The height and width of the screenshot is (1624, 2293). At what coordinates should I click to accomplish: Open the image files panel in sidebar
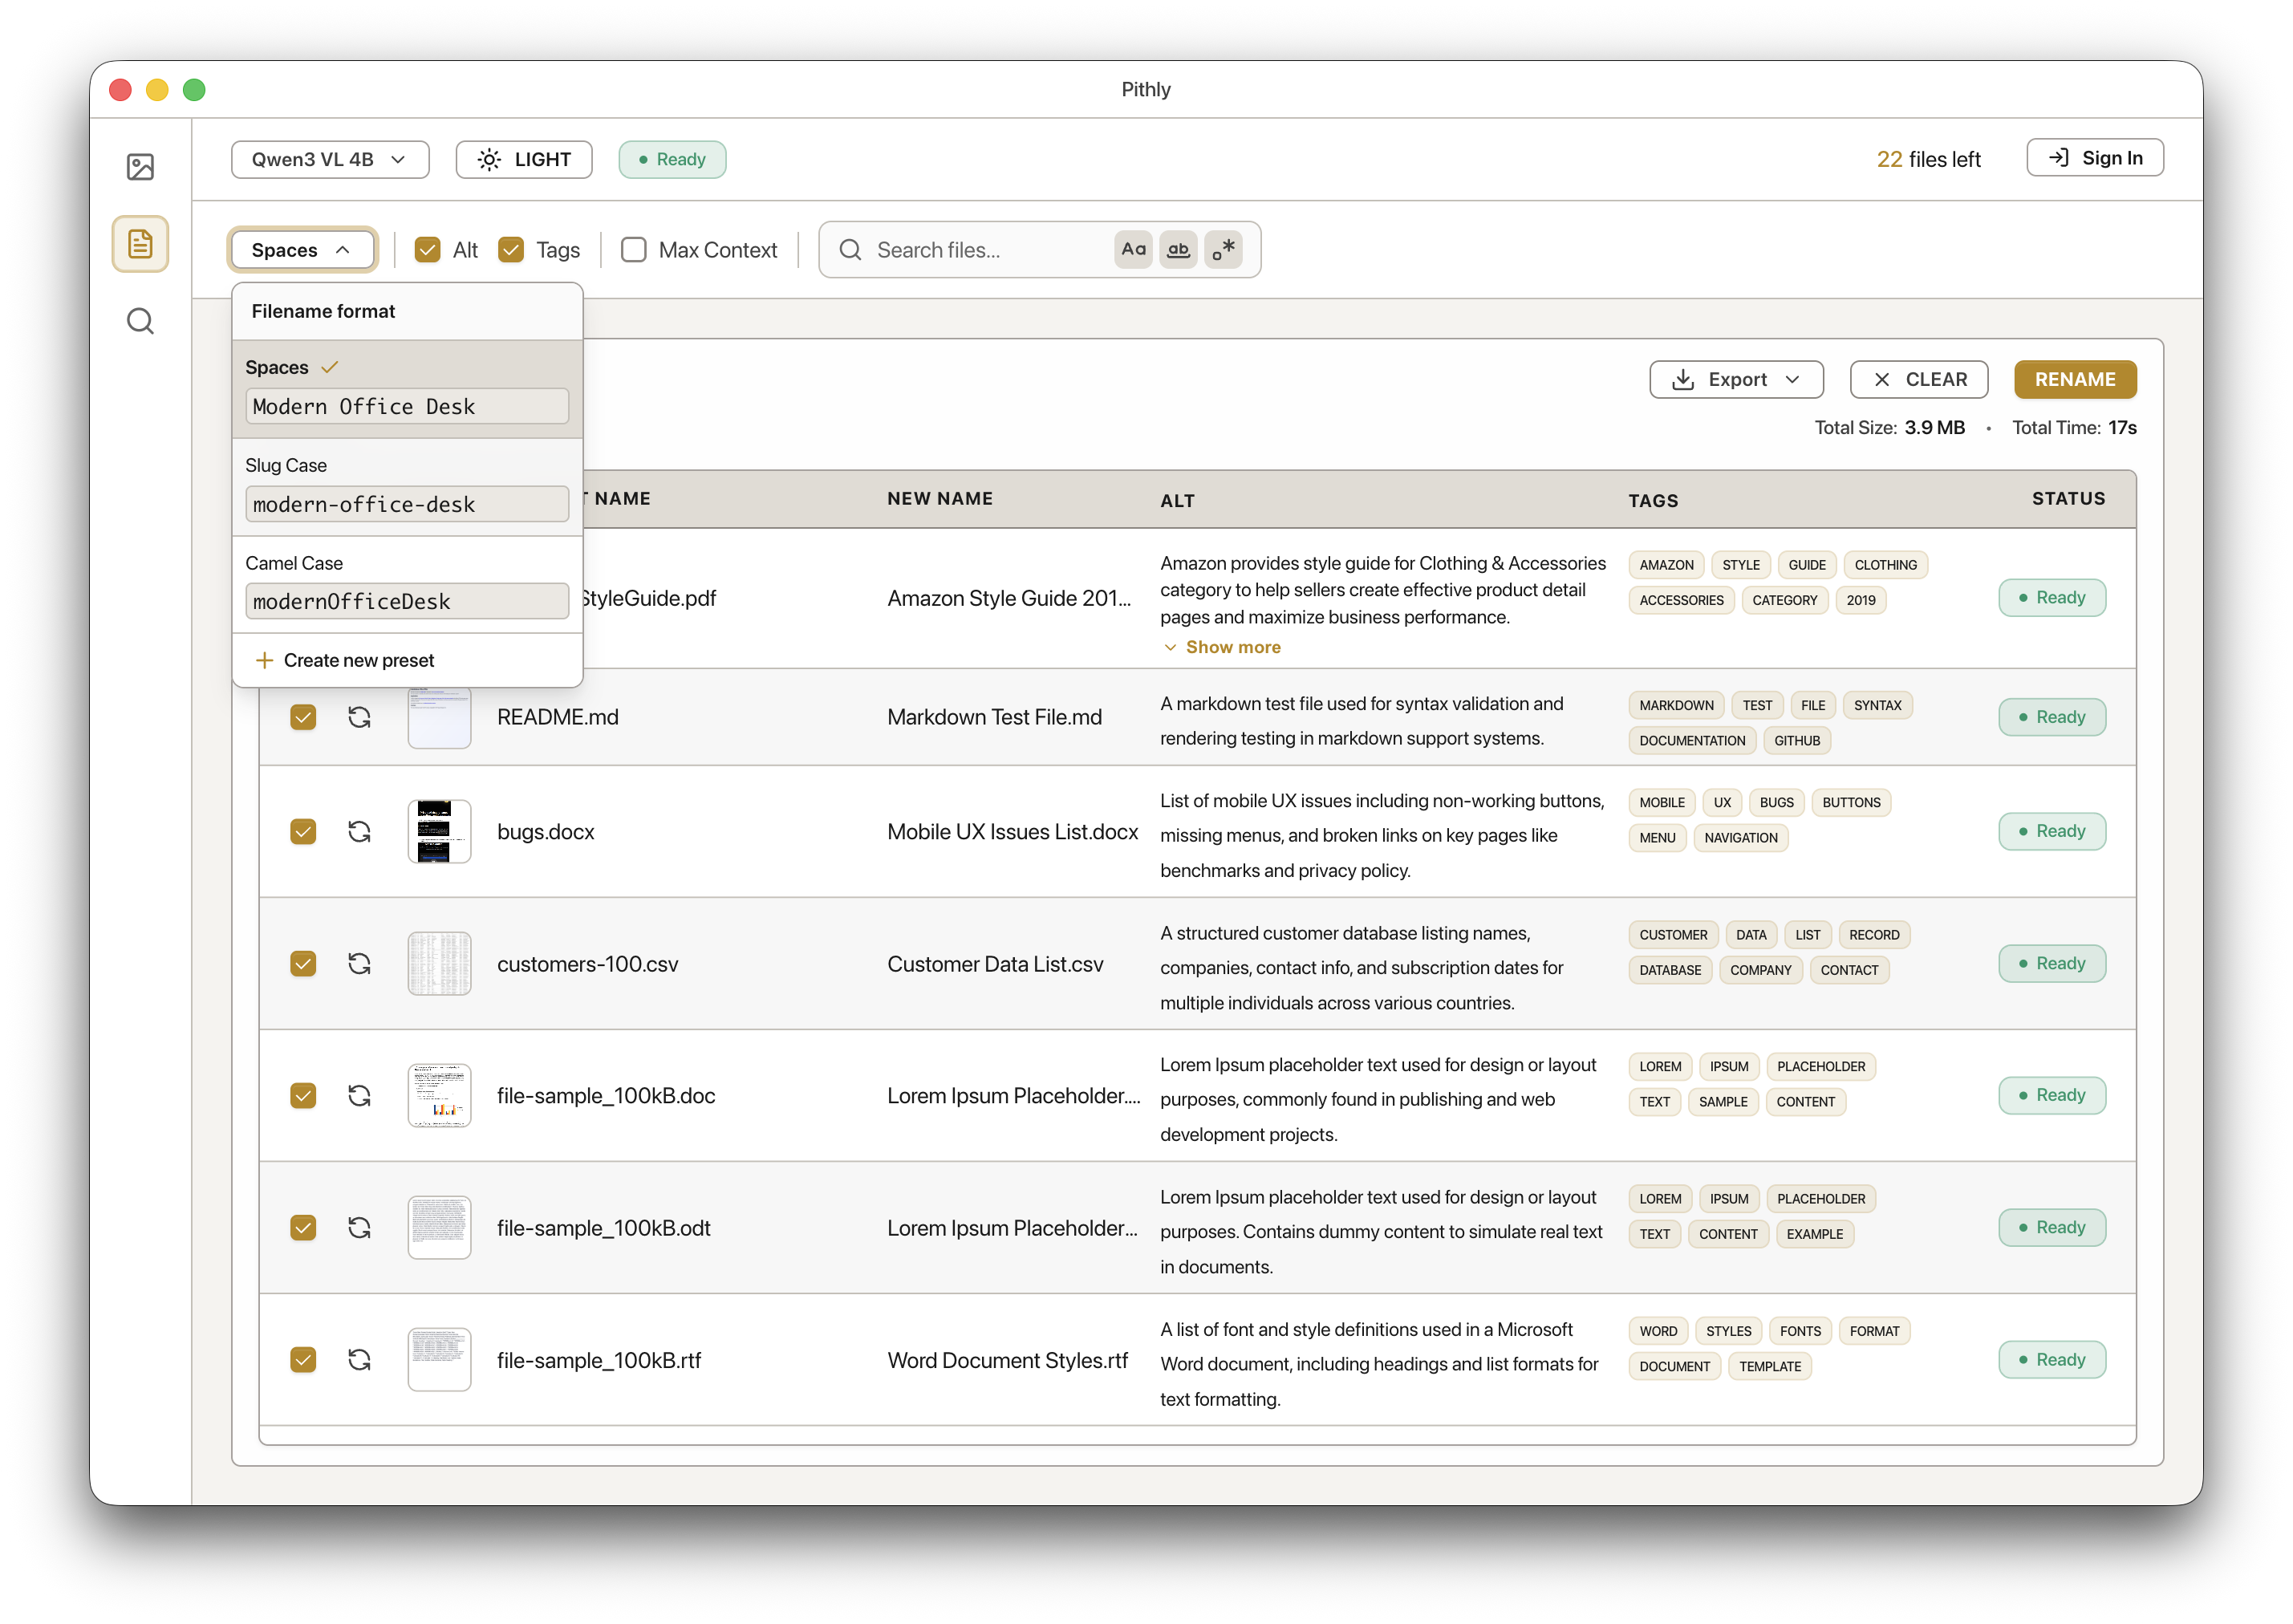(140, 167)
